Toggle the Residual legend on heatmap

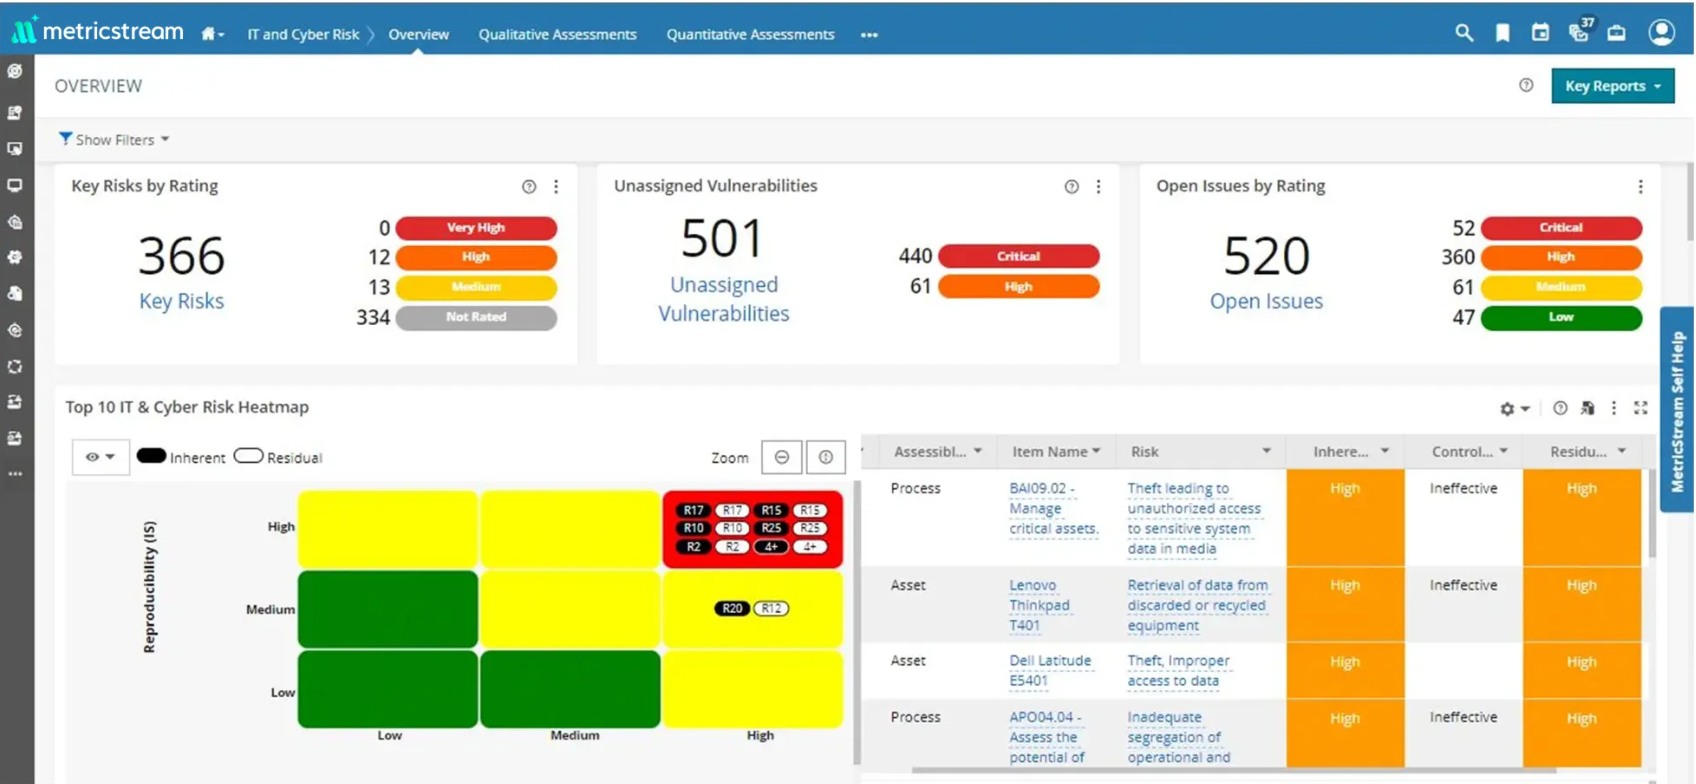[278, 457]
